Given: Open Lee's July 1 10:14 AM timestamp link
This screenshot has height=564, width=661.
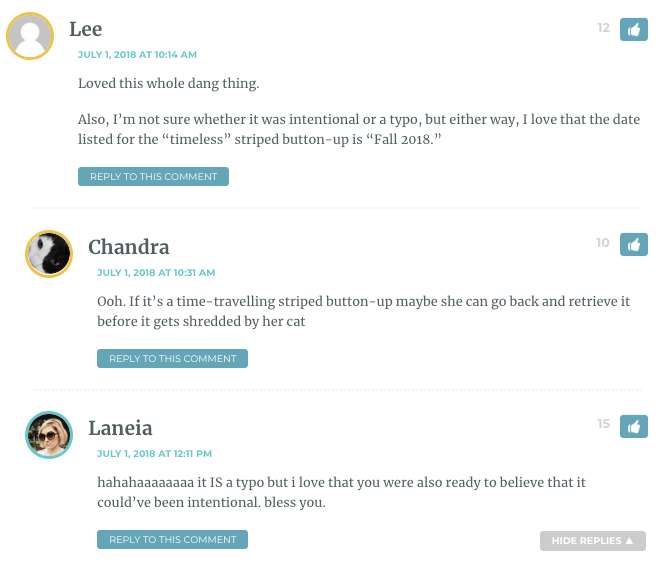Looking at the screenshot, I should [137, 55].
